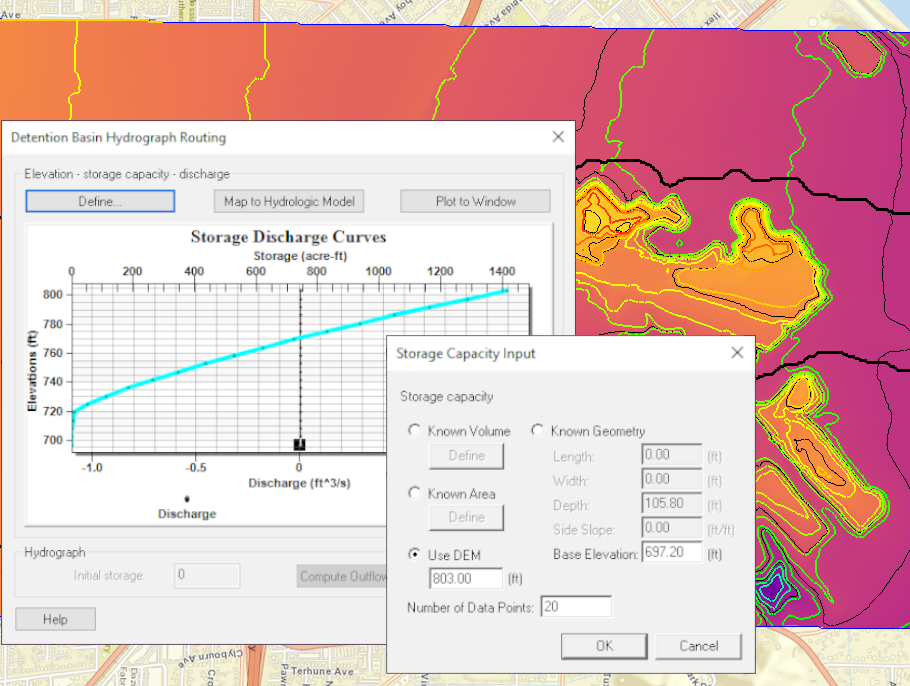The width and height of the screenshot is (910, 686).
Task: Click the Discharge legend marker below chart
Action: (x=186, y=499)
